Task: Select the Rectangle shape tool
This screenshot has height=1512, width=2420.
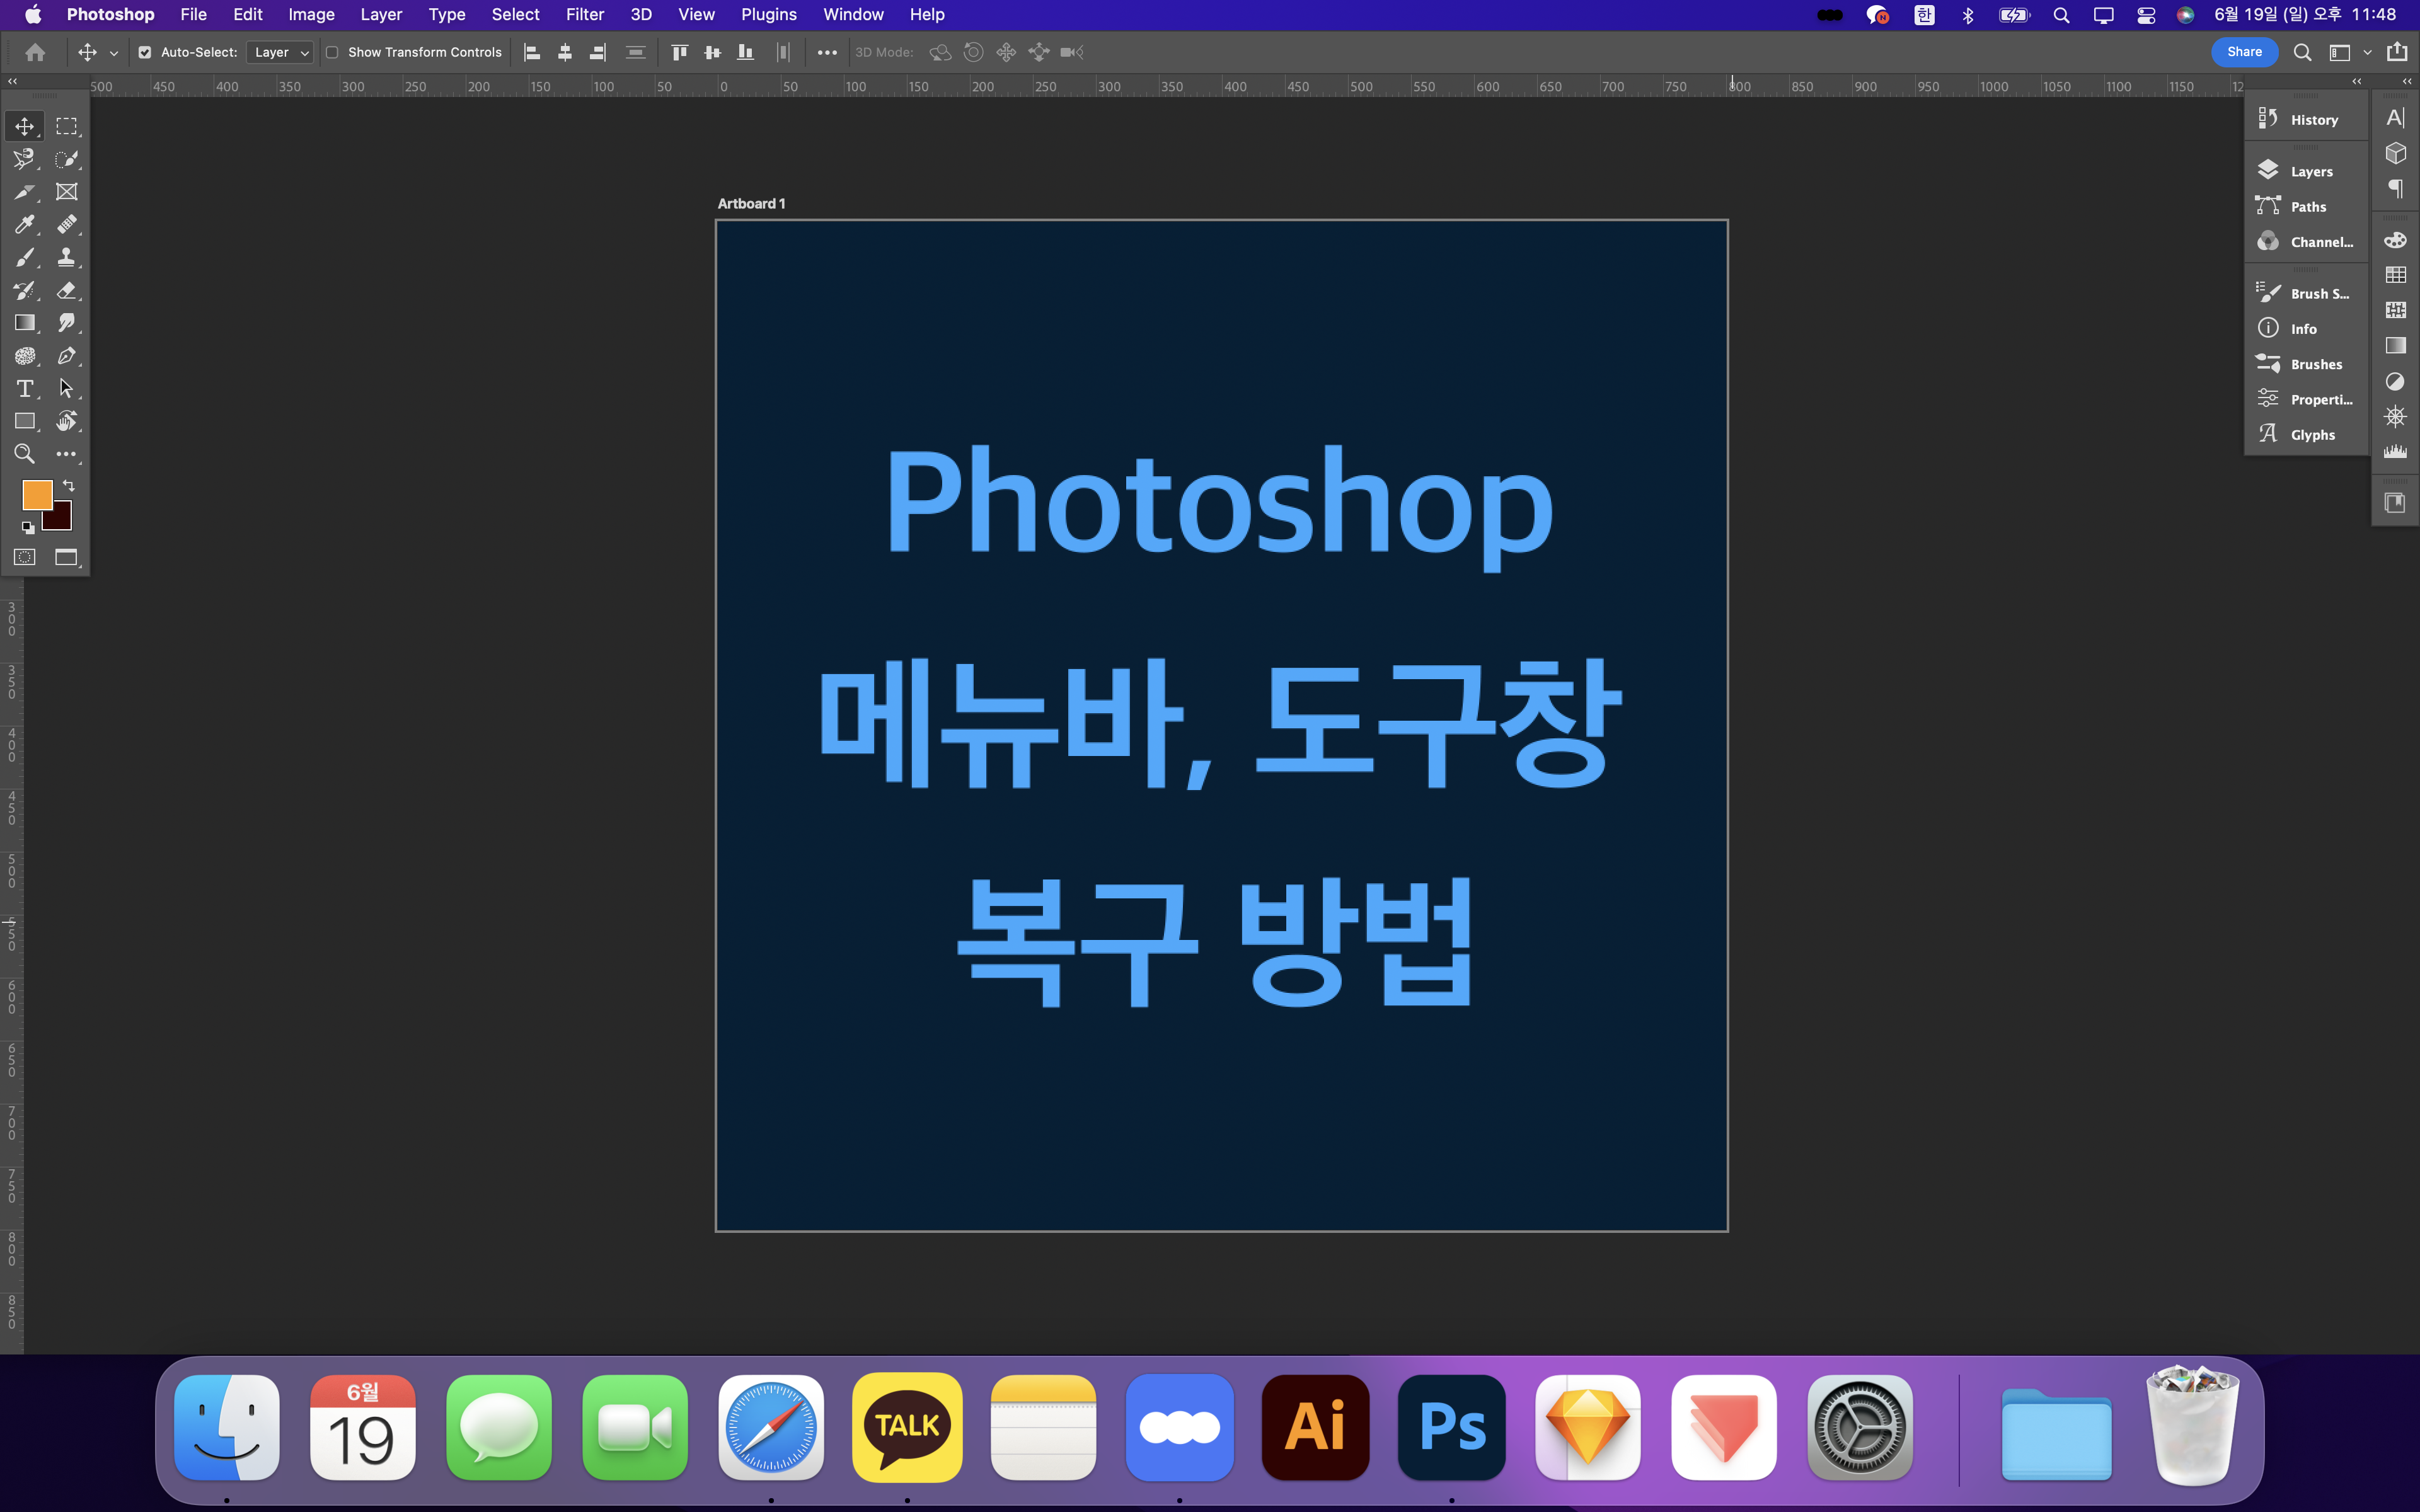Action: tap(25, 421)
